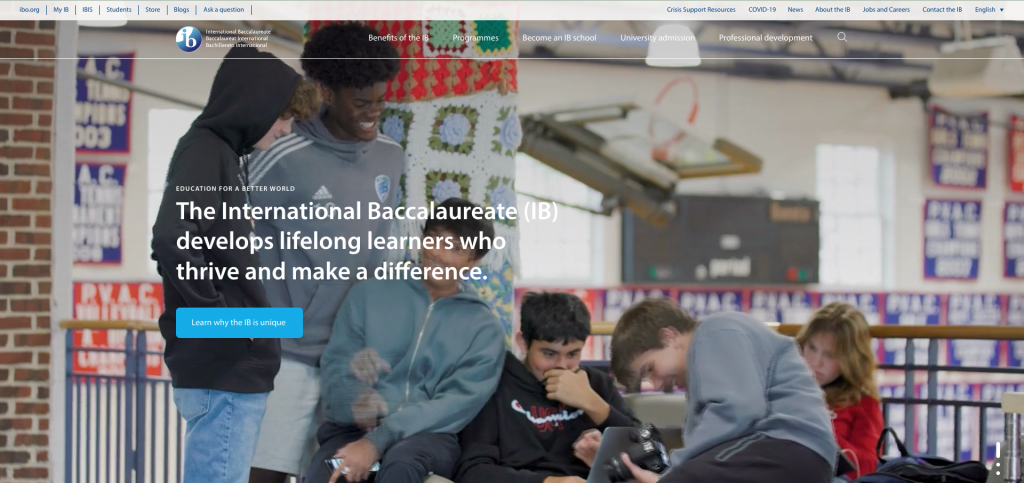Select the third carousel slide dot

[x=998, y=473]
